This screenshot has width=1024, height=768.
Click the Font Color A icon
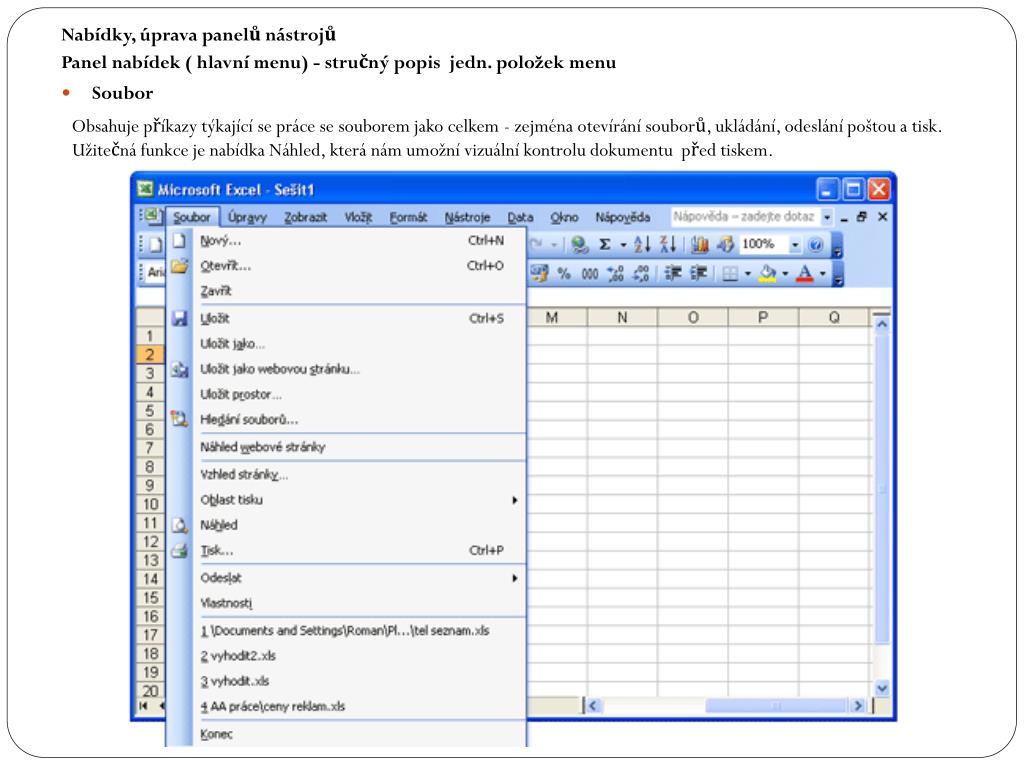[x=805, y=273]
